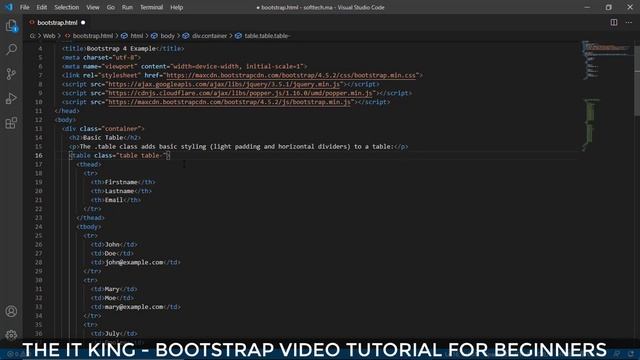Click the paragraph describing the .table class

239,147
